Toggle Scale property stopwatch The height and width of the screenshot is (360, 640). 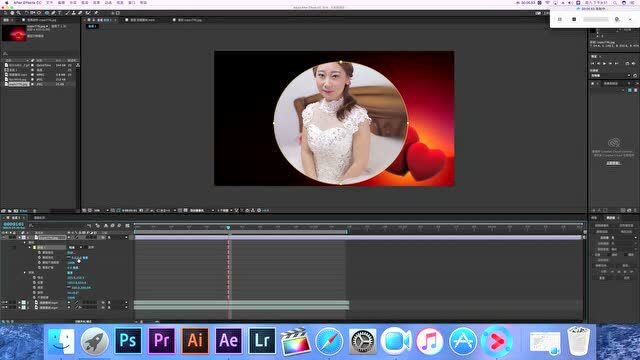(34, 287)
